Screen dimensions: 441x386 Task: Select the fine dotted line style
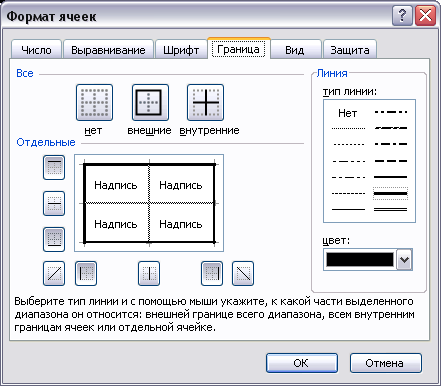click(x=348, y=128)
